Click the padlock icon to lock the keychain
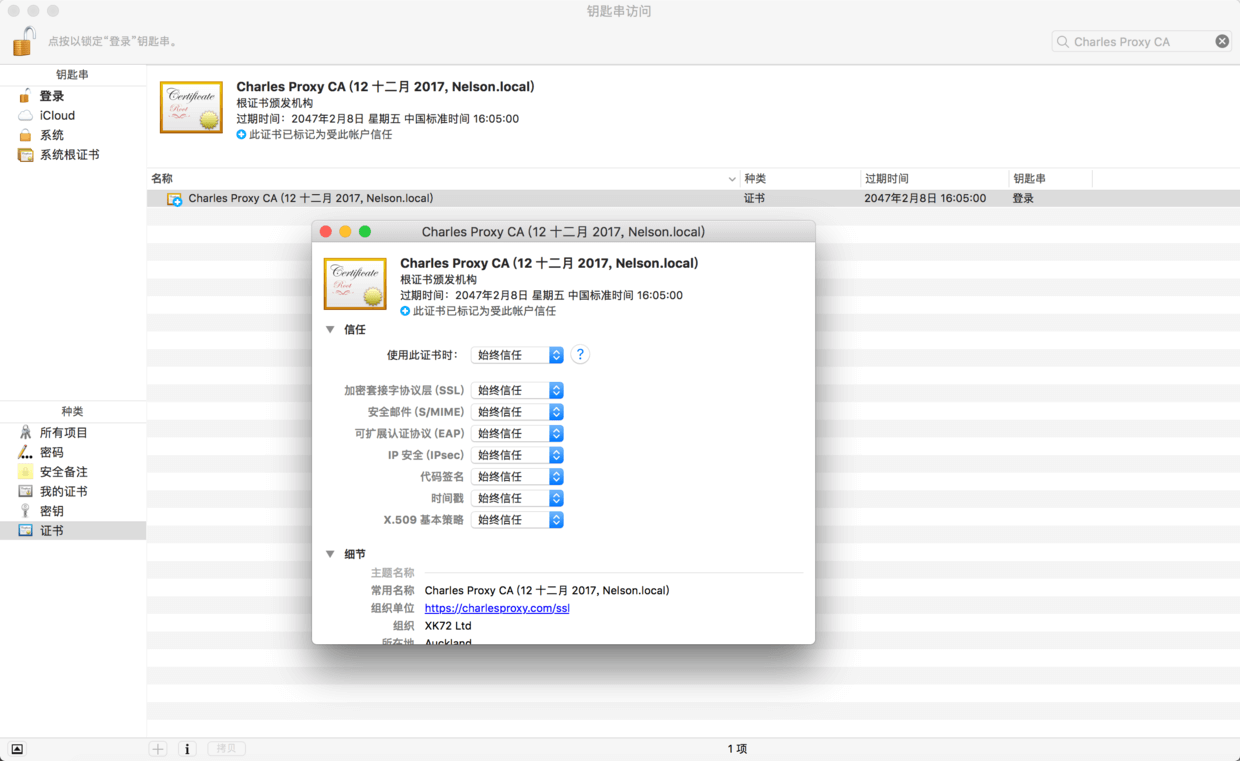The width and height of the screenshot is (1240, 761). (x=24, y=41)
